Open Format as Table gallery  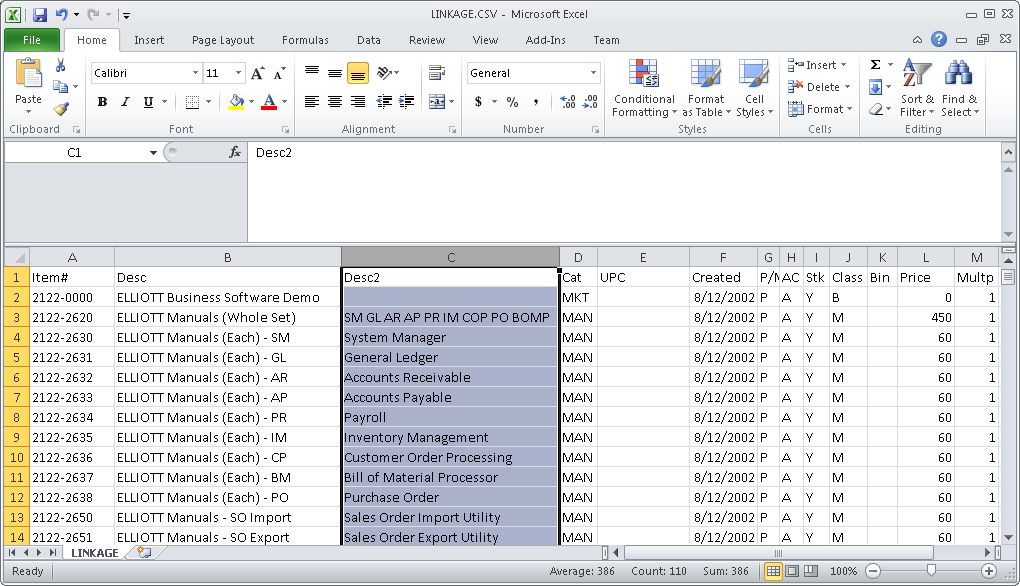706,88
